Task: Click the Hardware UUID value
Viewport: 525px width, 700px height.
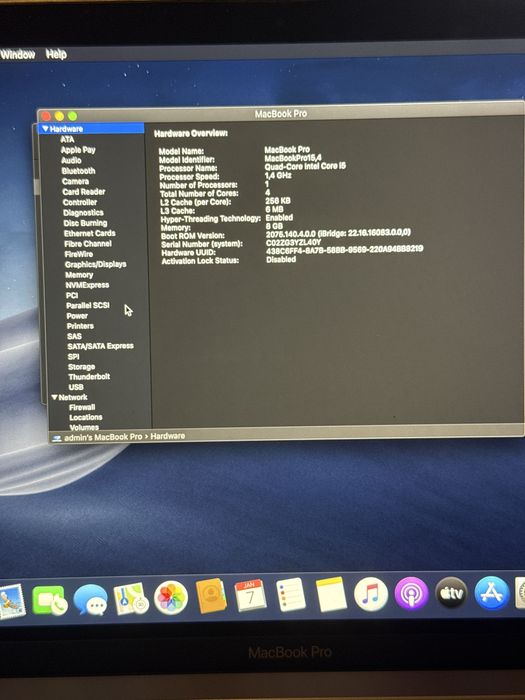Action: click(x=344, y=249)
